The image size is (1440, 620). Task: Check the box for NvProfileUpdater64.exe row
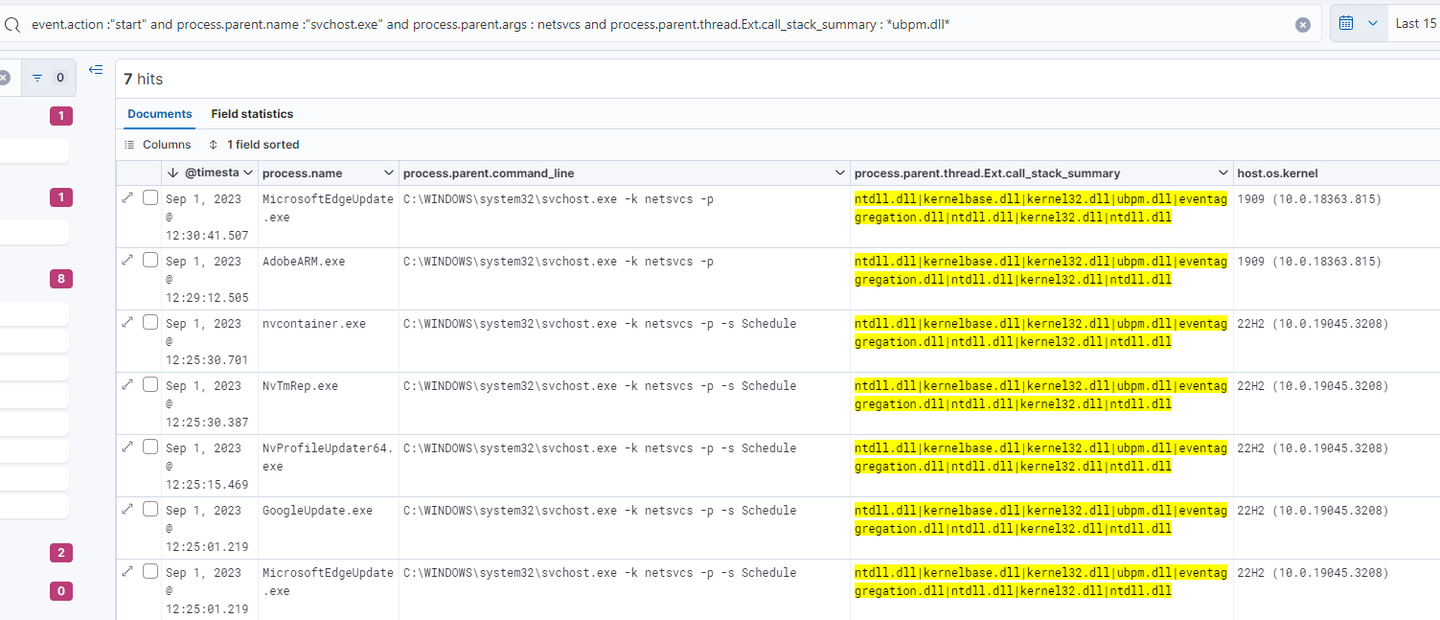(x=150, y=447)
